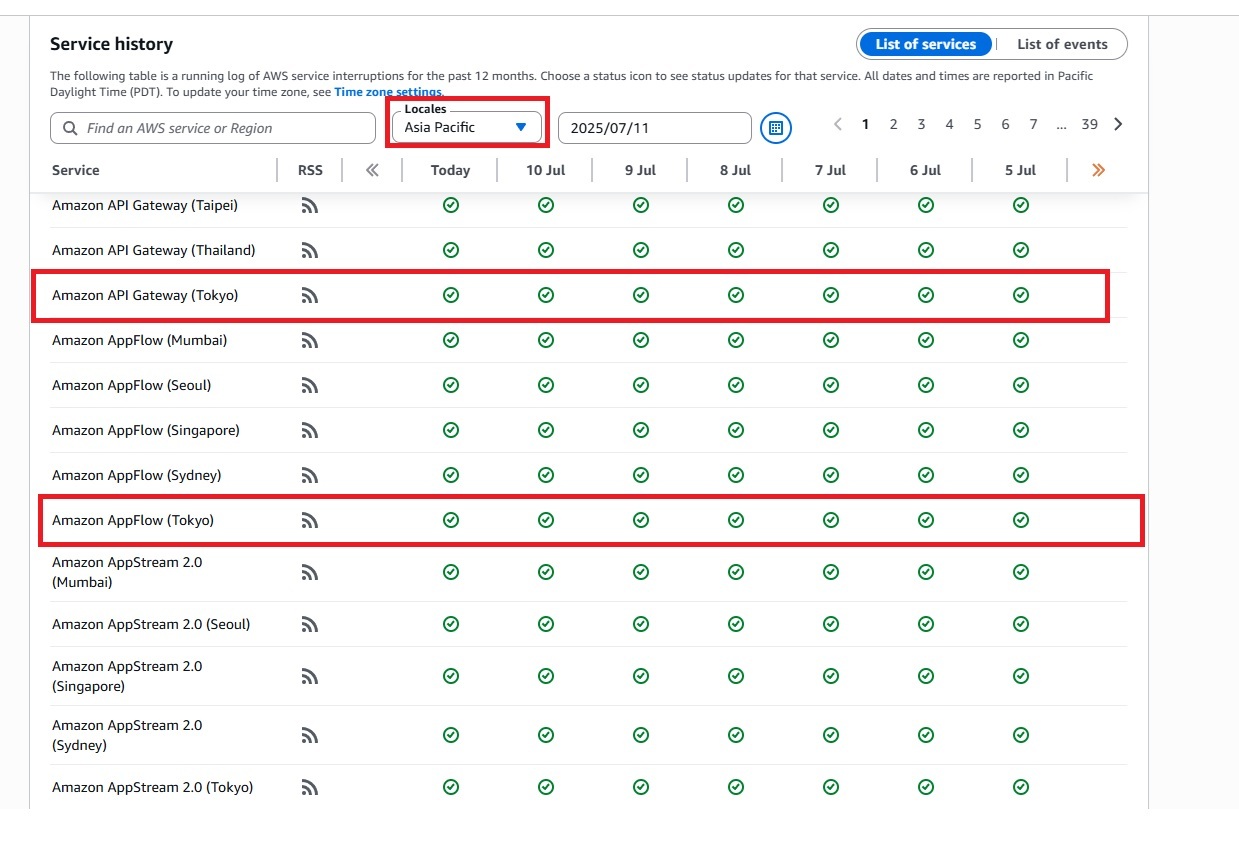
Task: Click 7 Jul status icon for AppFlow (Singapore)
Action: 831,430
